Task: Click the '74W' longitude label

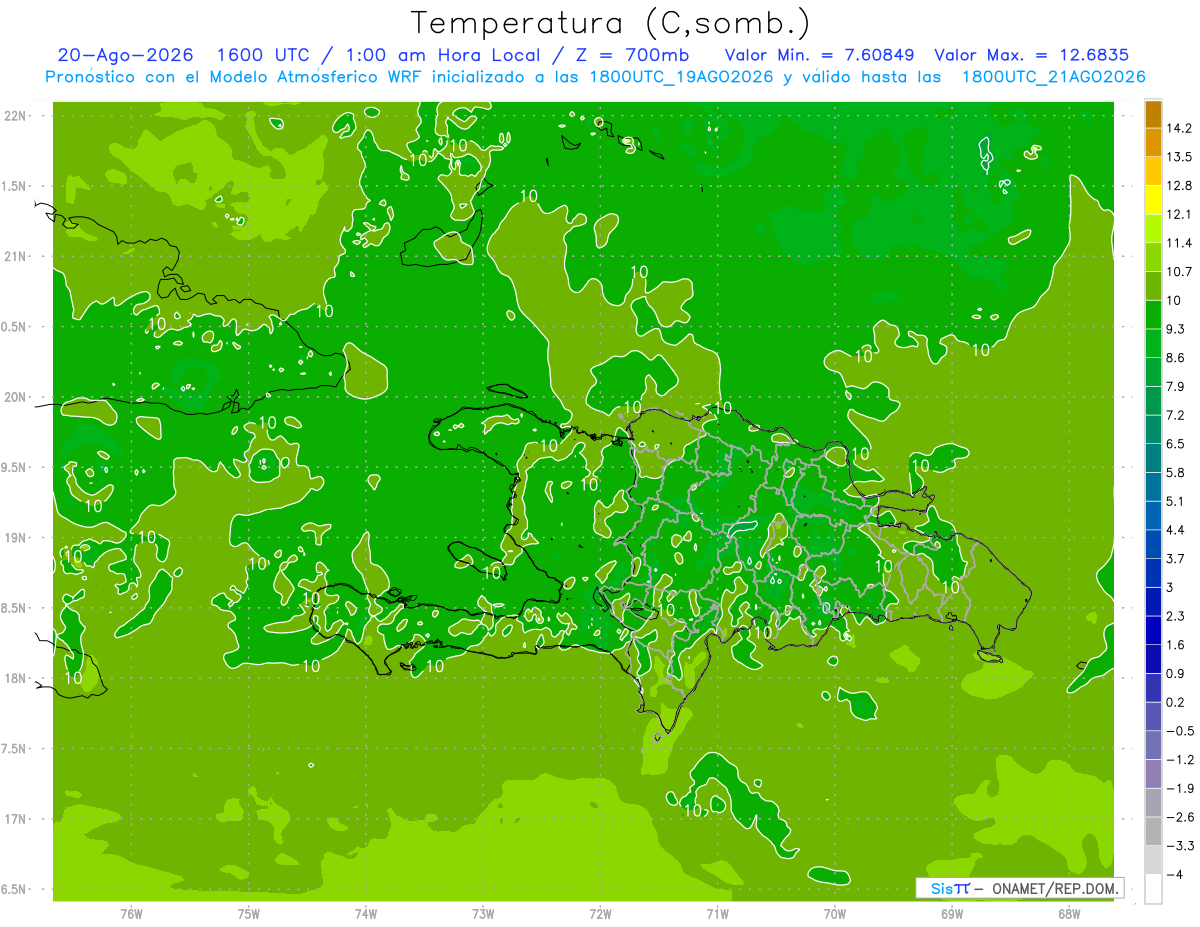Action: (366, 914)
